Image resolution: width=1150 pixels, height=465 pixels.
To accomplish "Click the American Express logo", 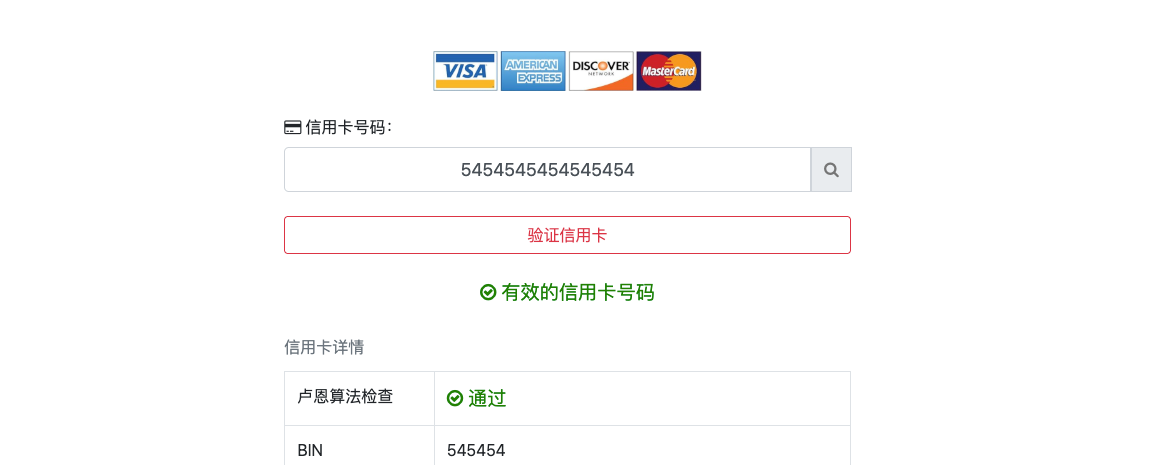I will [533, 71].
